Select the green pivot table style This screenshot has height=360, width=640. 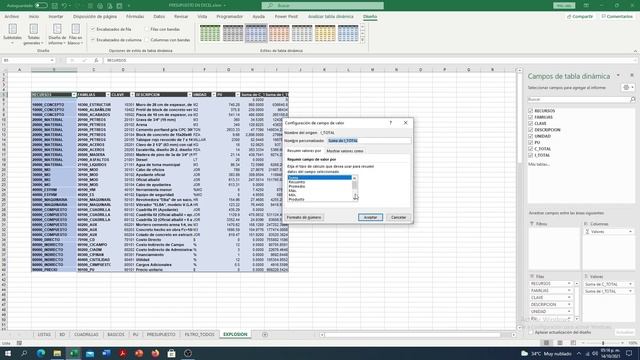(x=210, y=33)
